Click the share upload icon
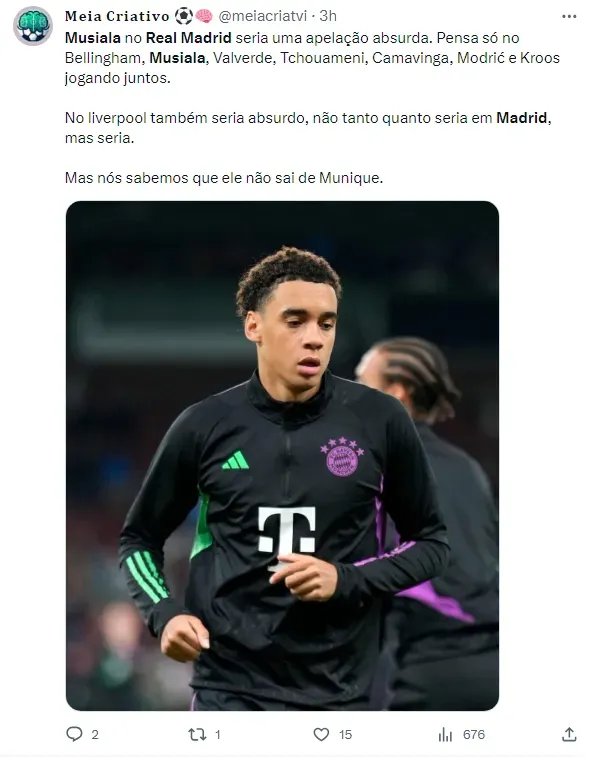This screenshot has width=589, height=757. (x=570, y=734)
